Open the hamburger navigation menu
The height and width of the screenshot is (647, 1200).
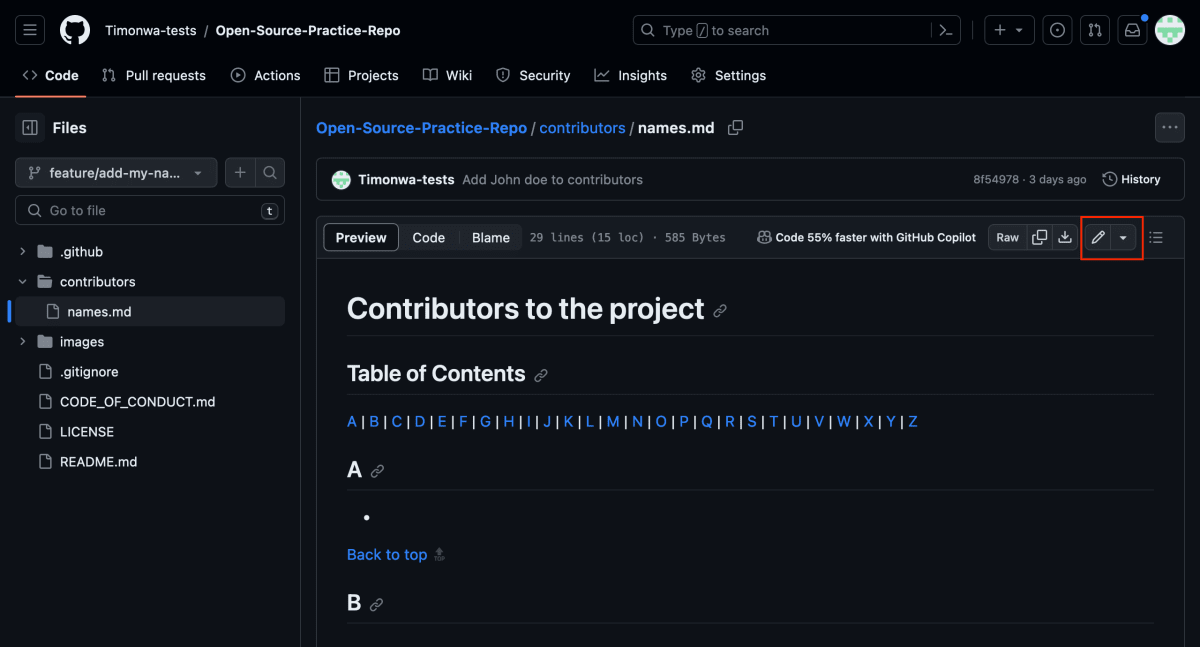(x=30, y=30)
